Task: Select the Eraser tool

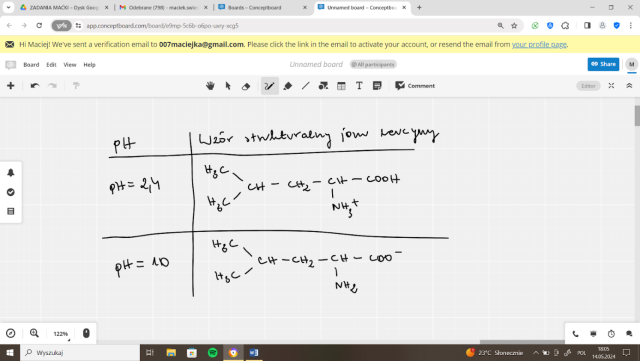Action: click(x=246, y=86)
